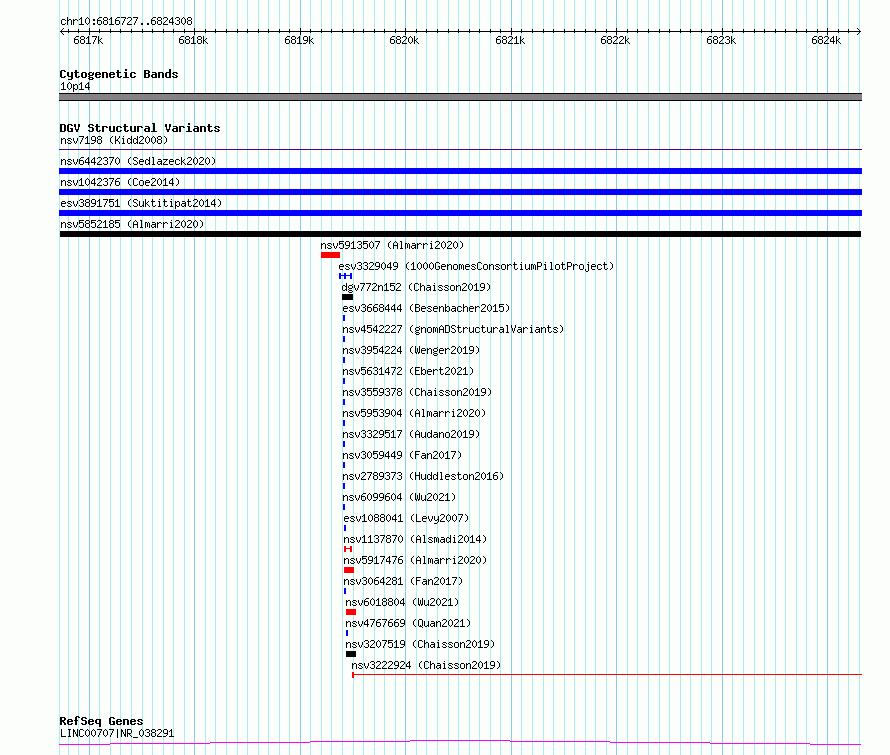
Task: Select nsv5917476 (Almarri2020) label
Action: (415, 560)
